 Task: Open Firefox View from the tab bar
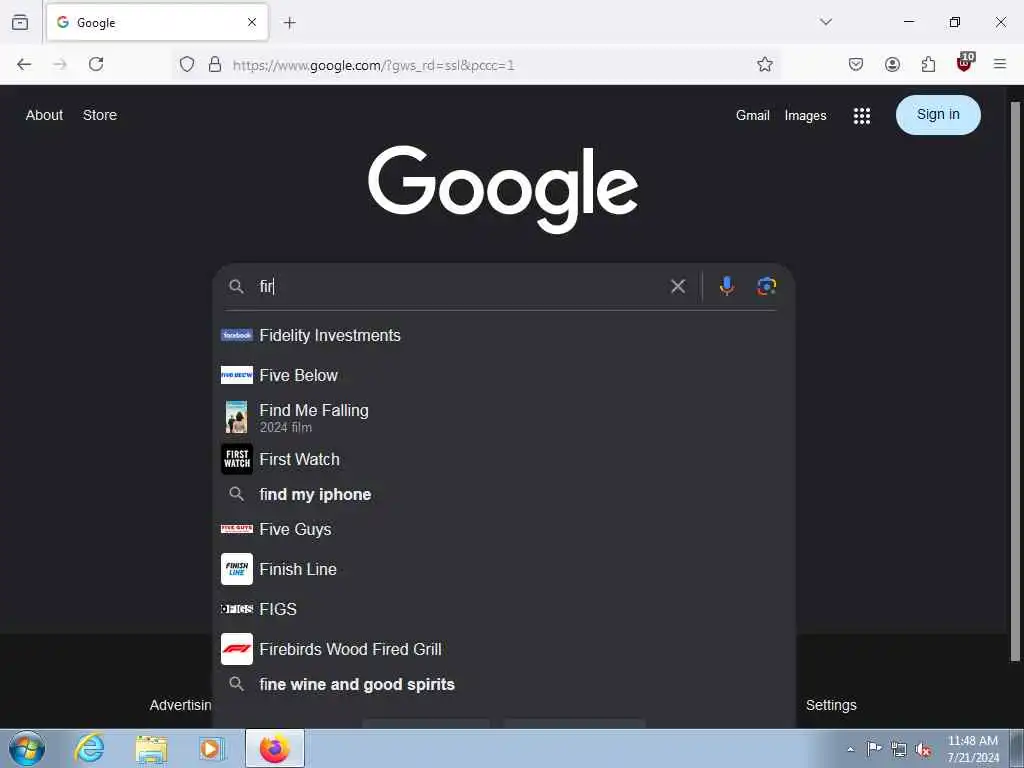pyautogui.click(x=20, y=22)
